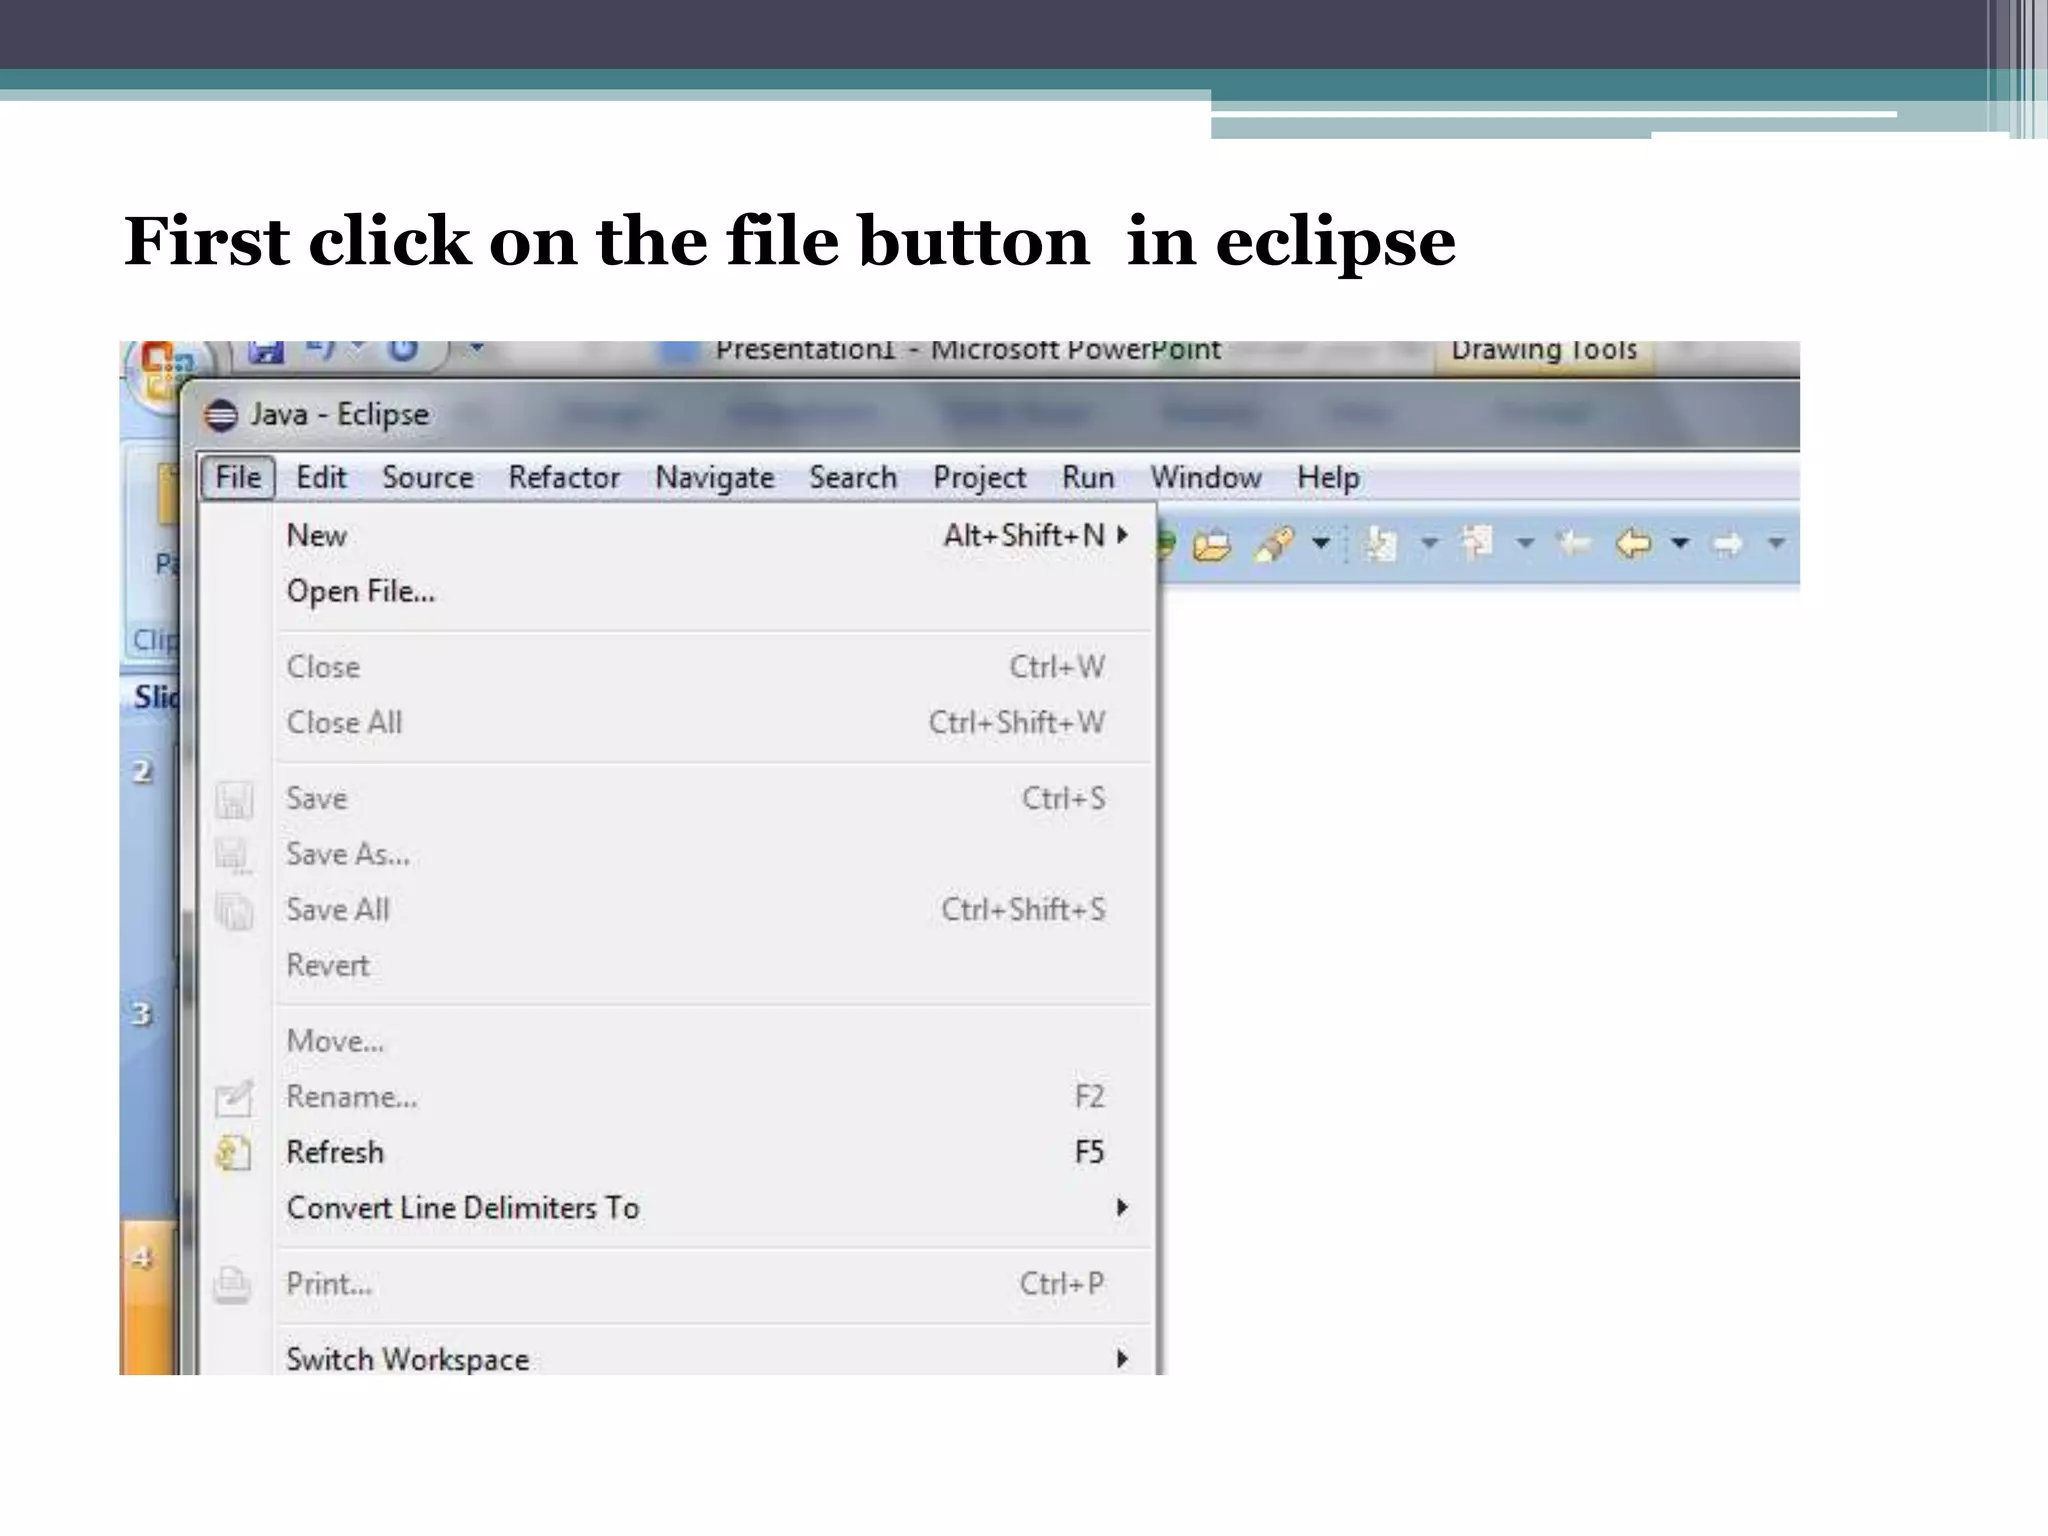Open the Navigate menu
Viewport: 2048px width, 1536px height.
coord(714,478)
